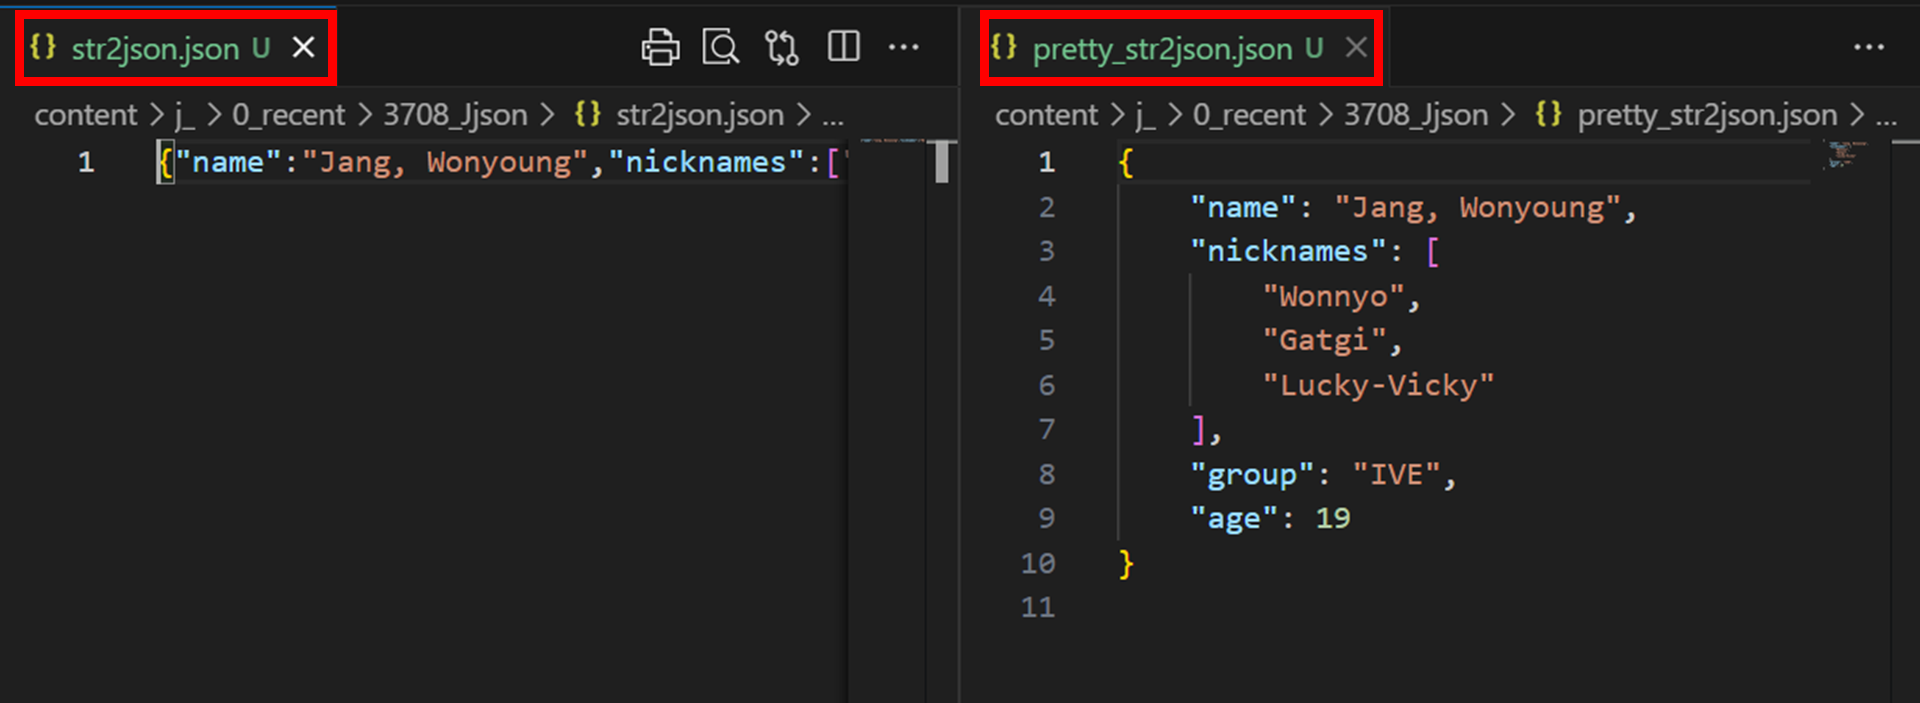Close the pretty_str2json.json tab
Screen dimensions: 1920x703
[x=1356, y=47]
